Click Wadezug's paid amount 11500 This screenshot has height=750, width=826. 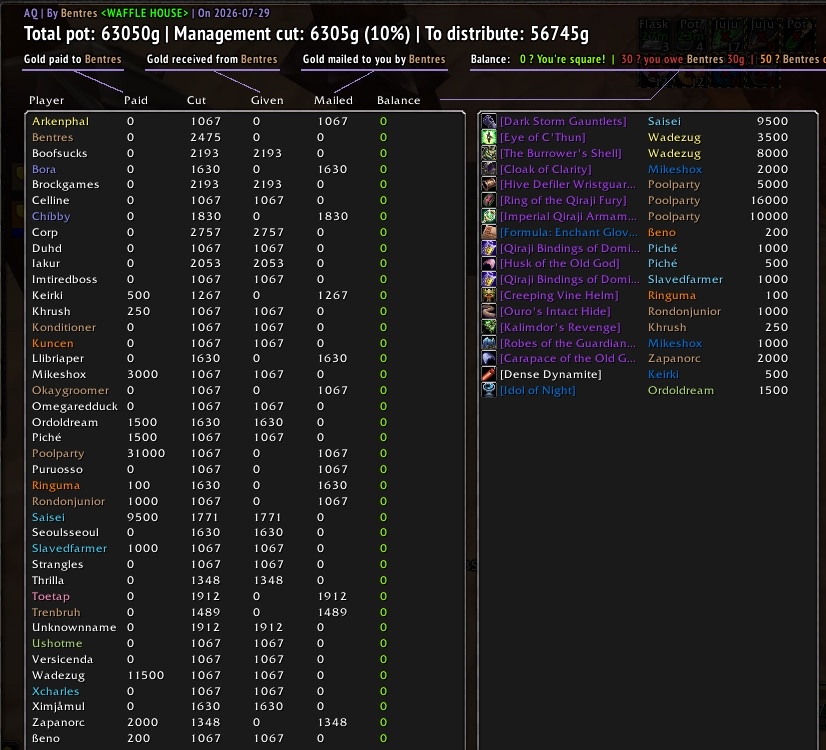click(x=145, y=675)
